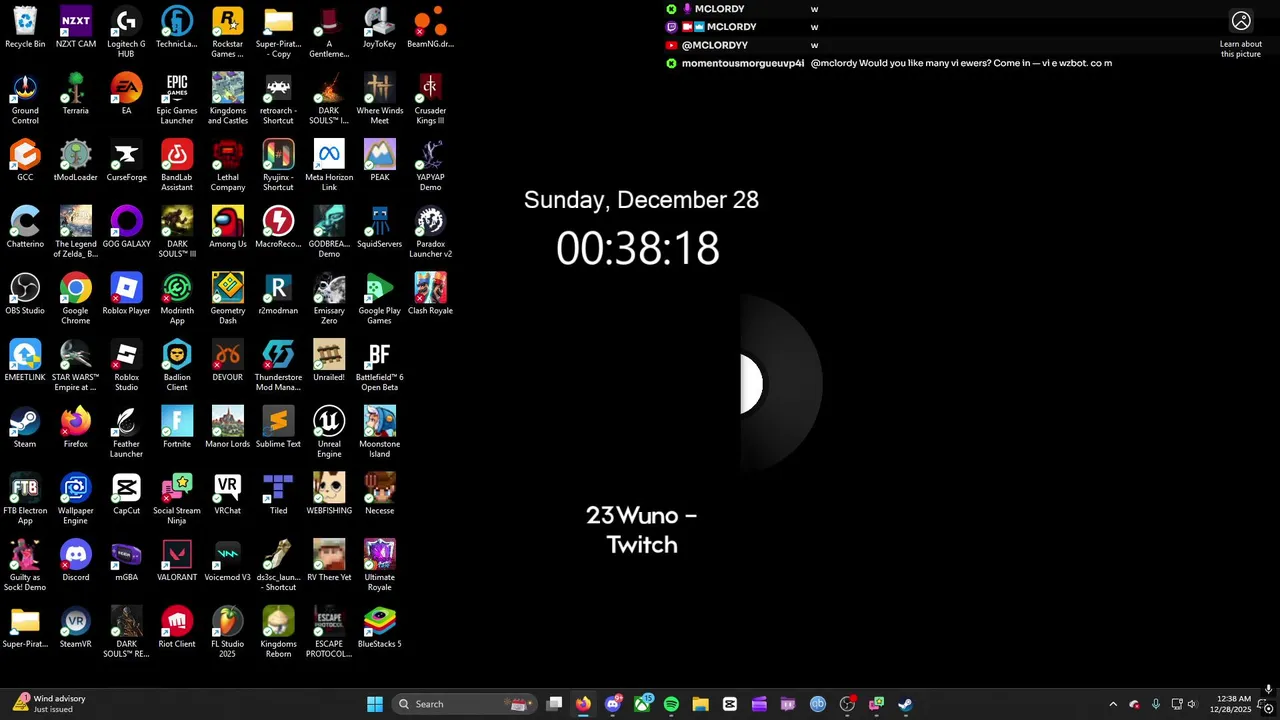
Task: Expand the system tray hidden icons chevron
Action: [1113, 704]
